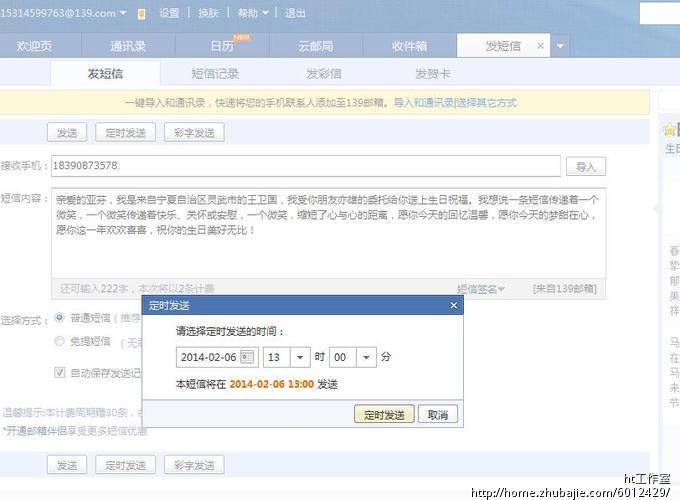680x500 pixels.
Task: Close the 定时发送 dialog with the X
Action: (454, 305)
